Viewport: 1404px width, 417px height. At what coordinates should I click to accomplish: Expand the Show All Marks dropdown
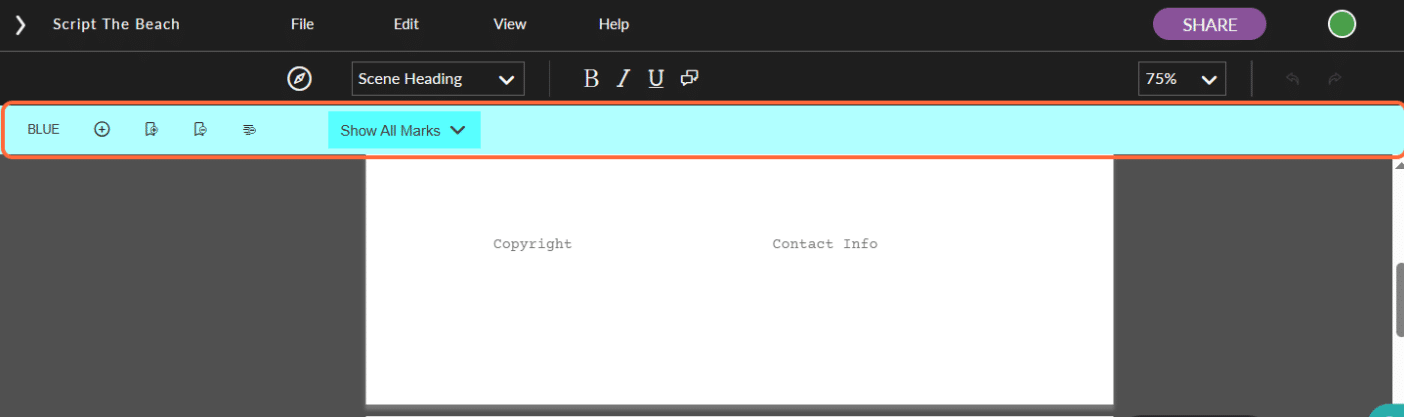[404, 130]
